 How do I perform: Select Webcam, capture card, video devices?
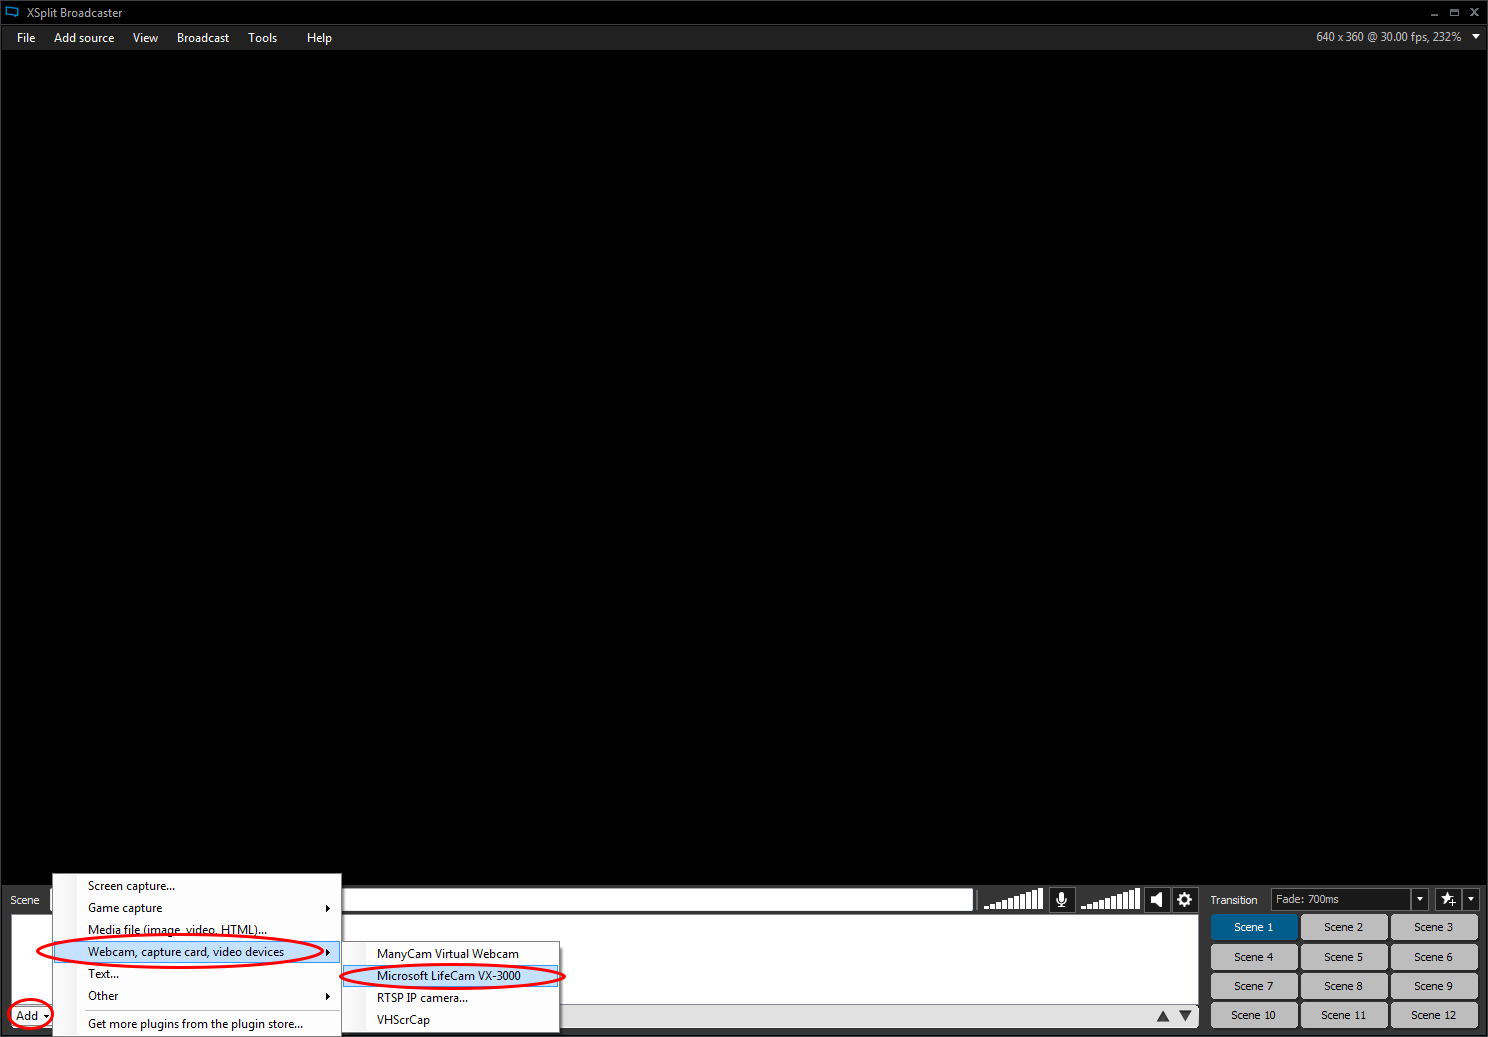[197, 952]
